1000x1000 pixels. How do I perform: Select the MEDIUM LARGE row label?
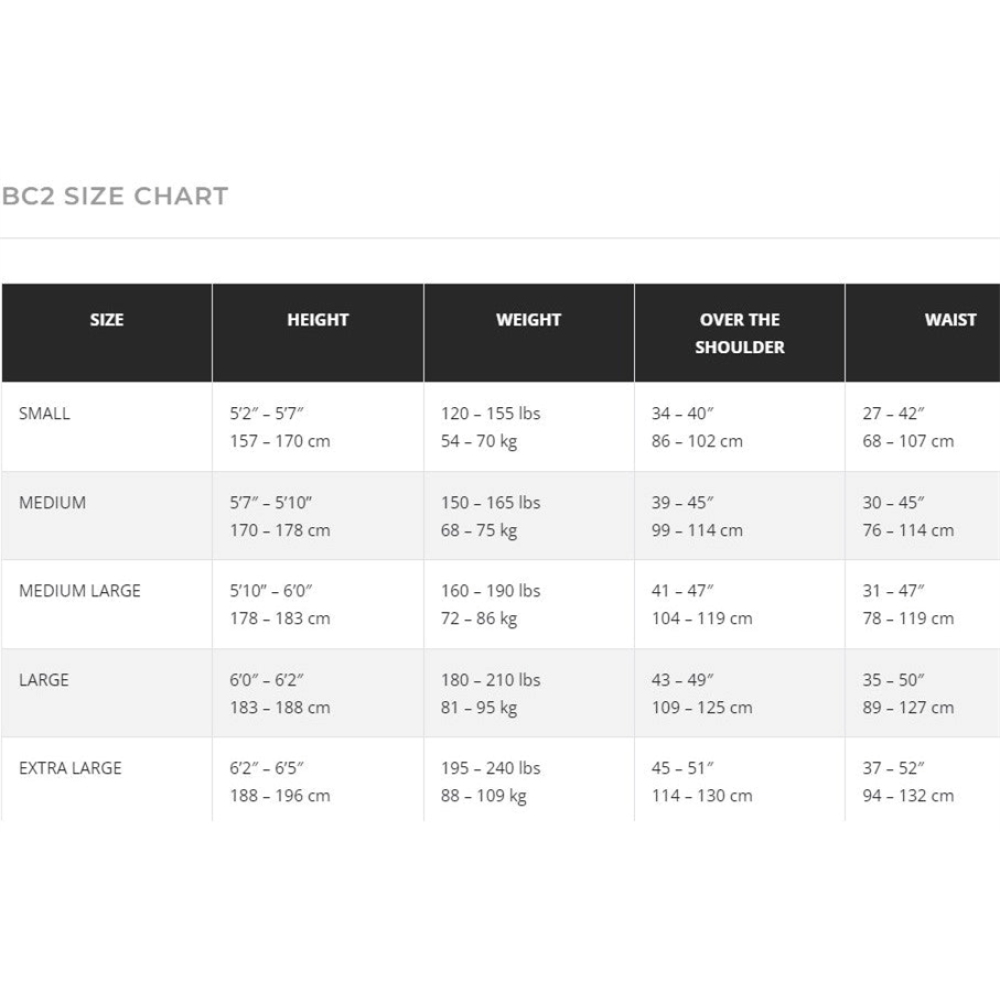click(80, 591)
